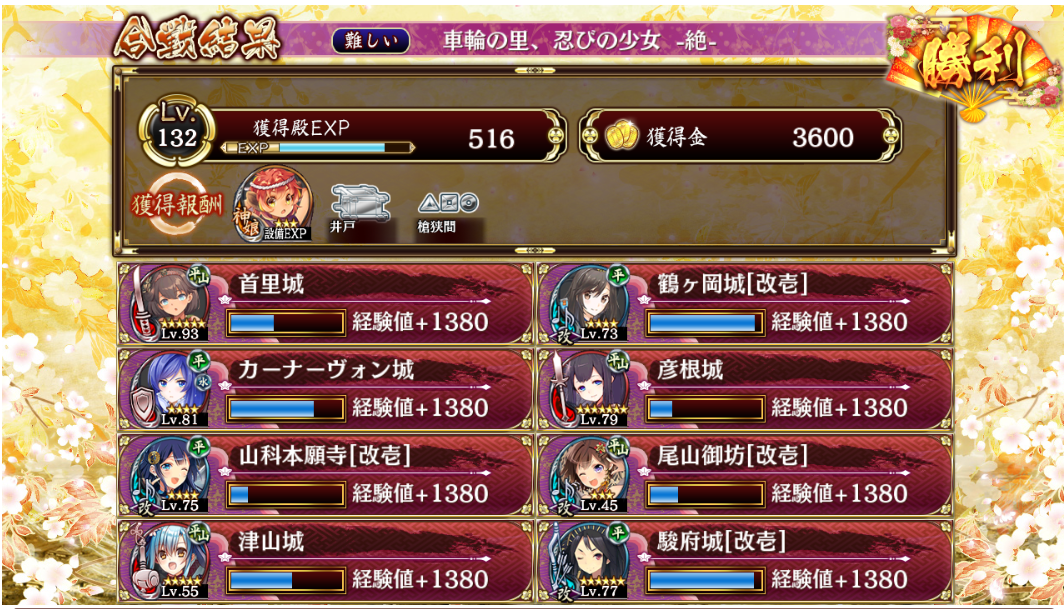Screen dimensions: 1064x609
Task: Click the 駿府城[改壱] result row name
Action: (721, 541)
